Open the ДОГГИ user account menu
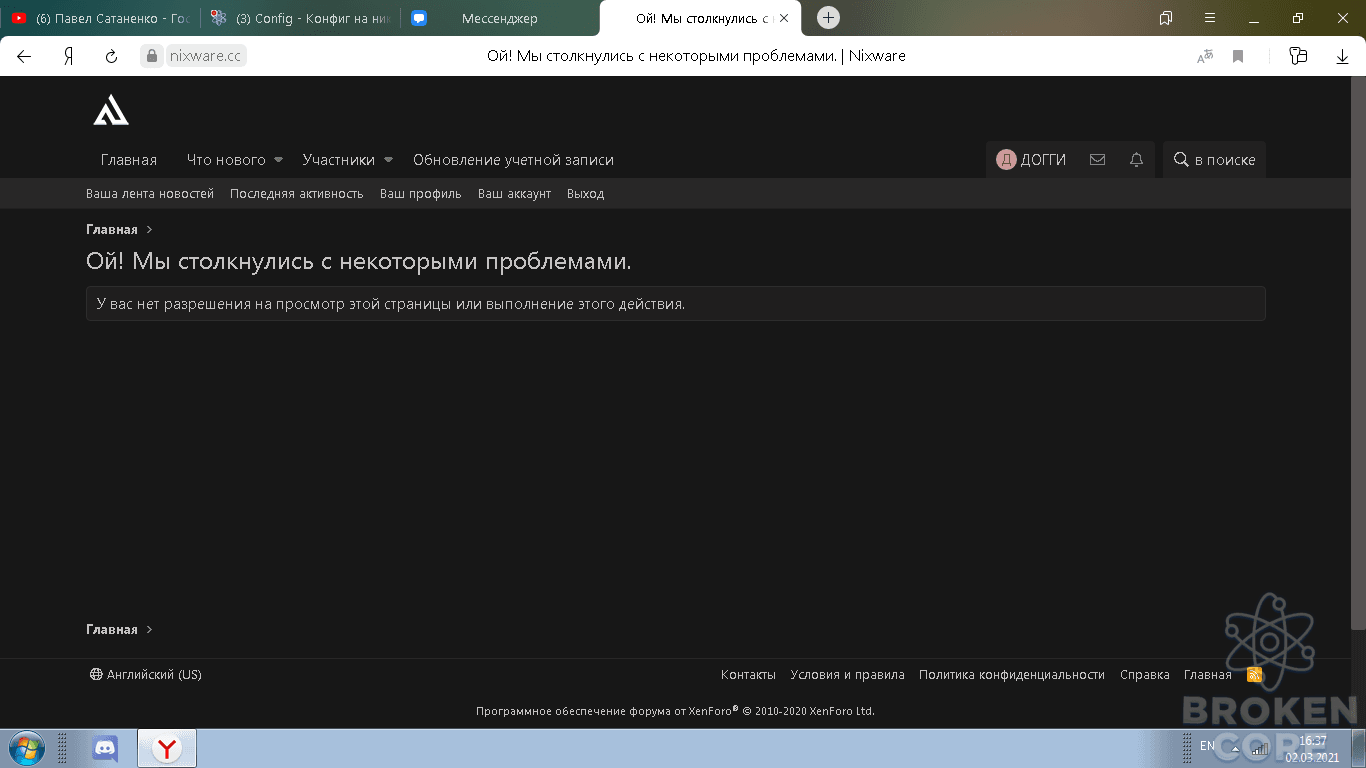The width and height of the screenshot is (1366, 768). pos(1031,160)
